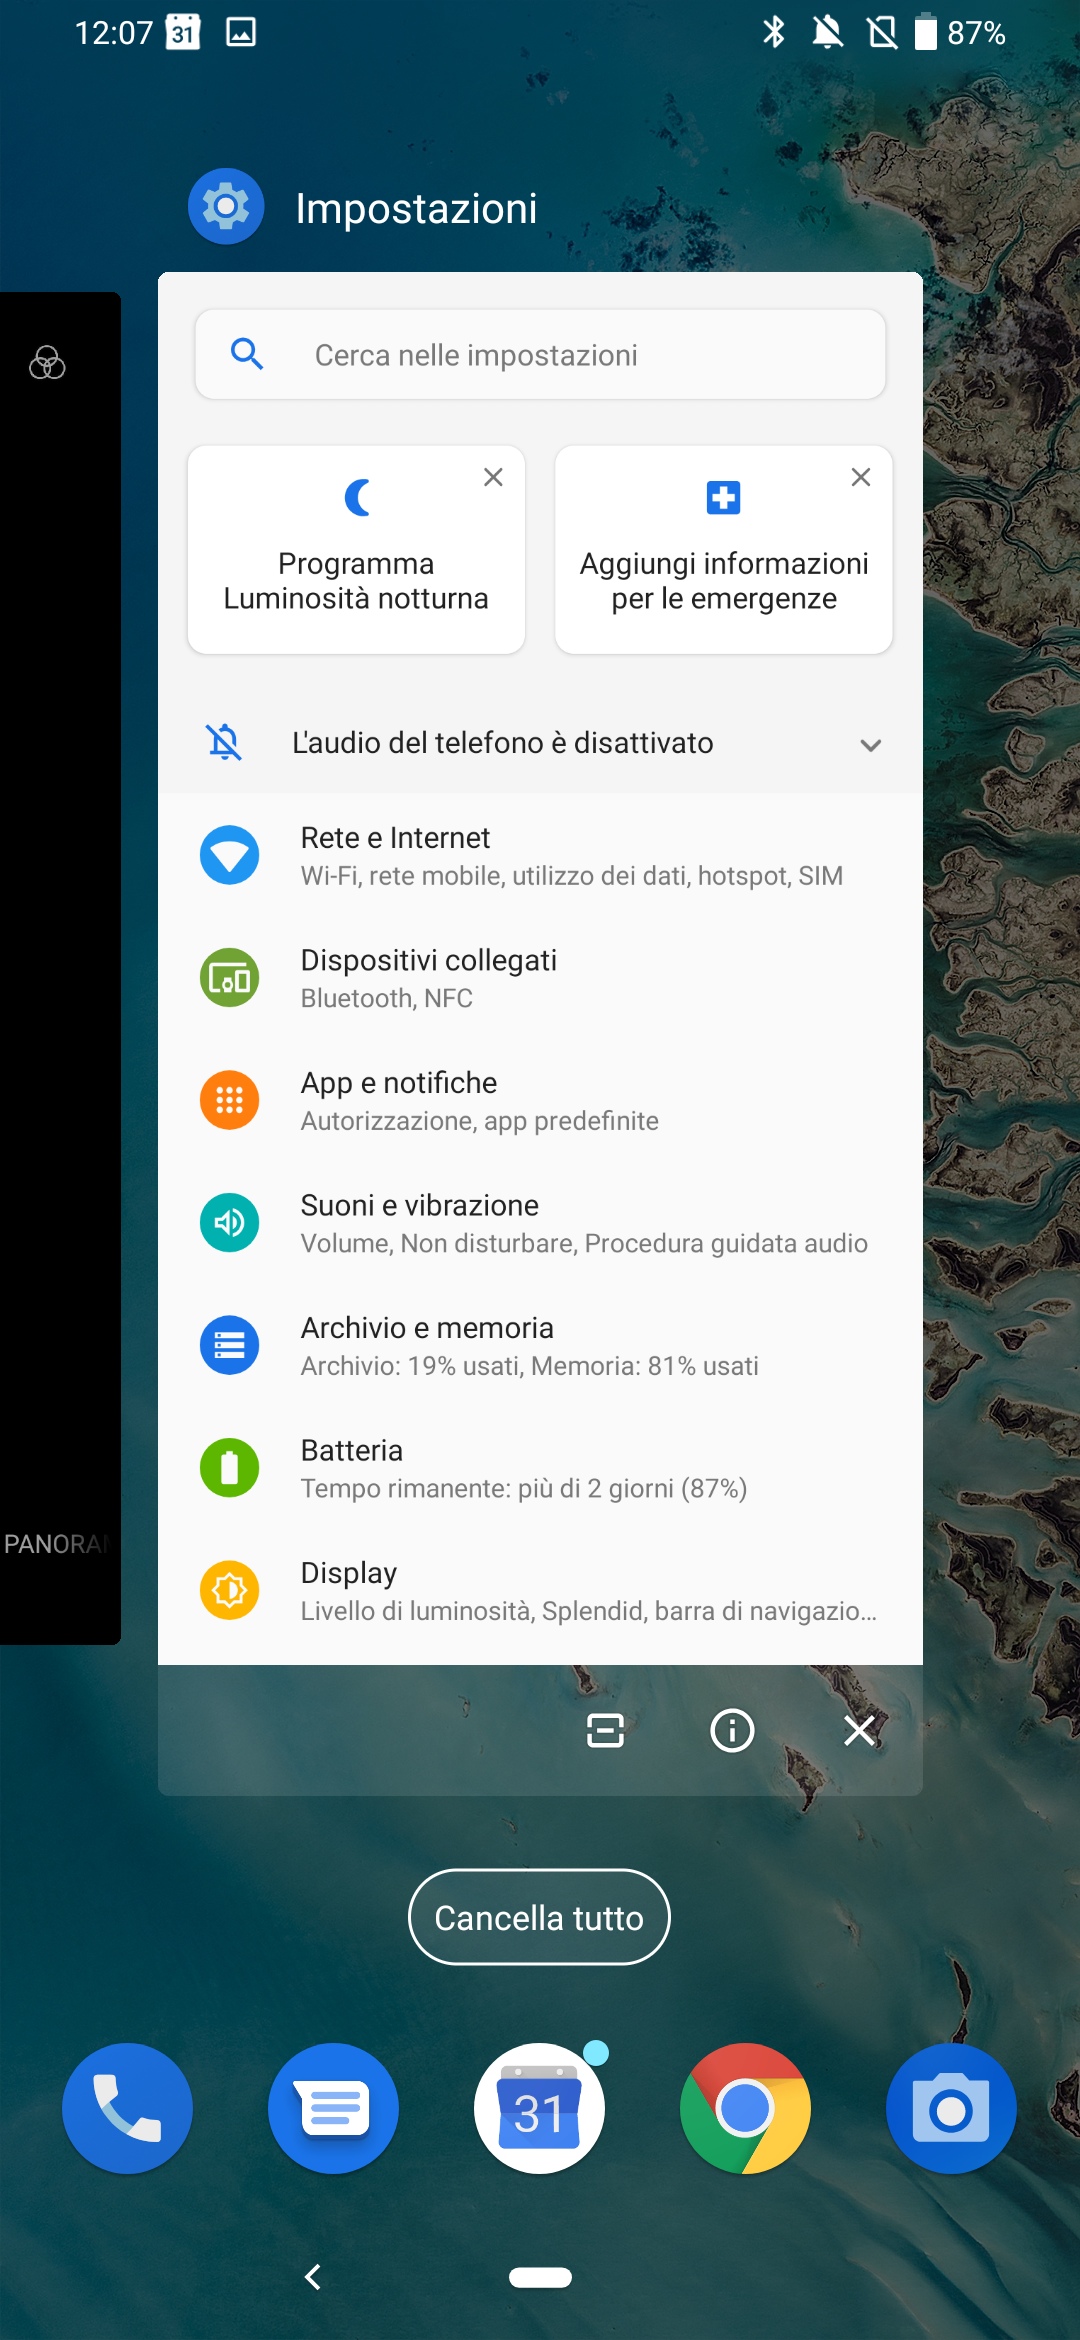Viewport: 1080px width, 2340px height.
Task: Tap the Bluetooth status bar icon
Action: pyautogui.click(x=774, y=32)
